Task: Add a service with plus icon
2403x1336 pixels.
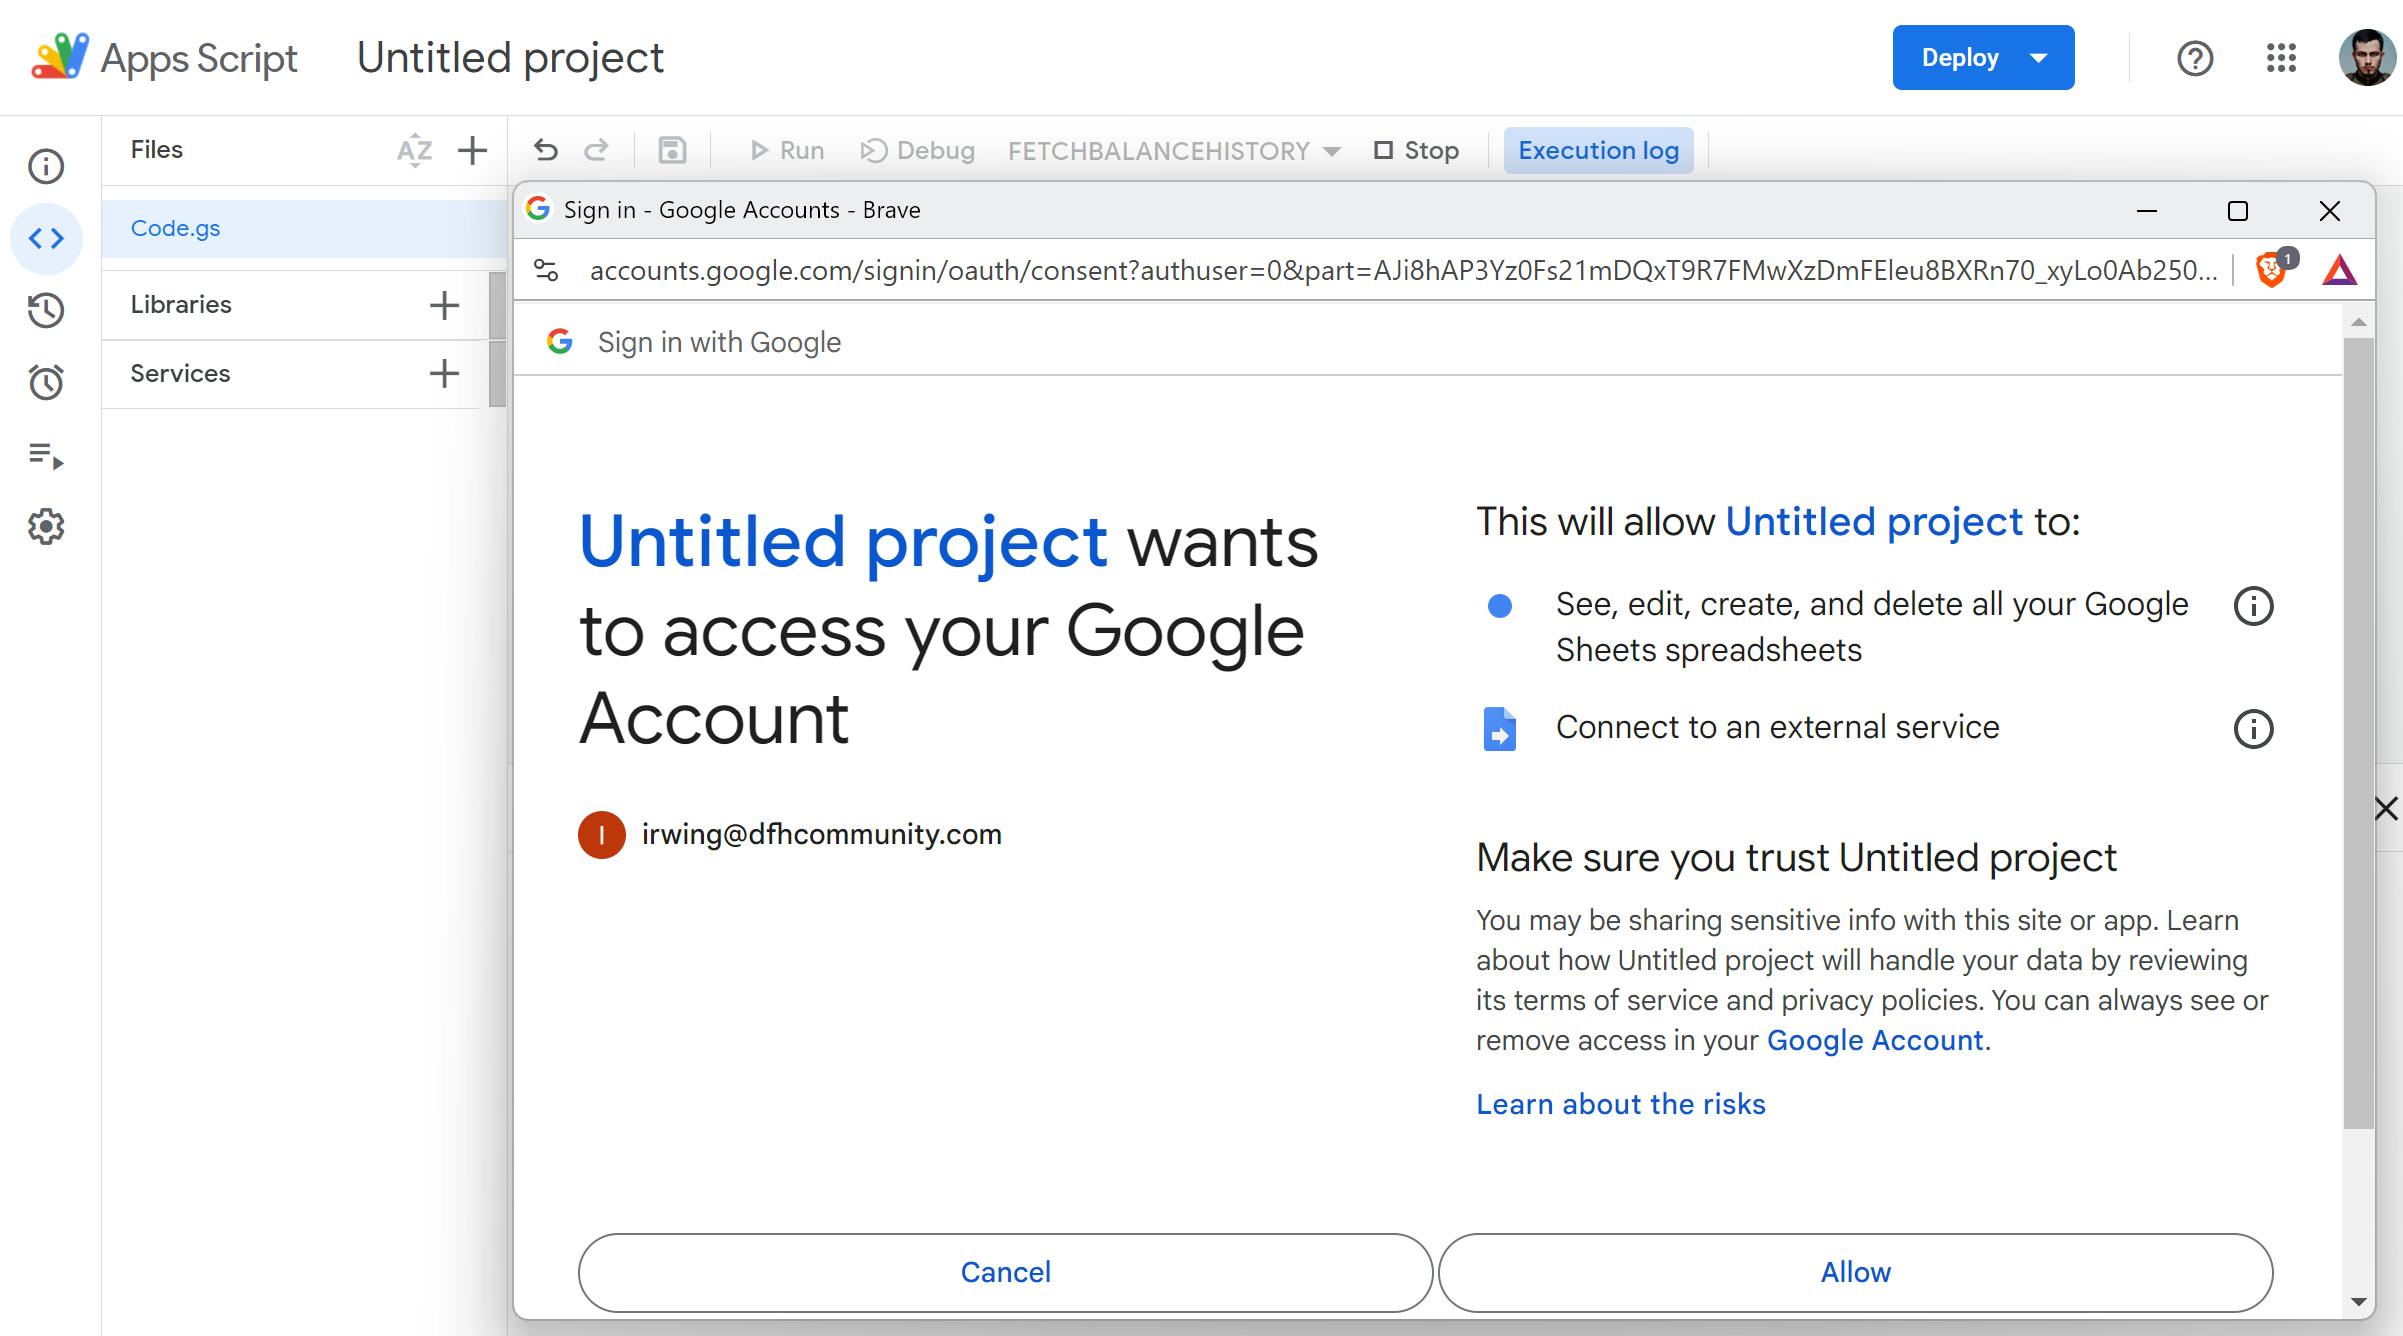Action: click(444, 374)
